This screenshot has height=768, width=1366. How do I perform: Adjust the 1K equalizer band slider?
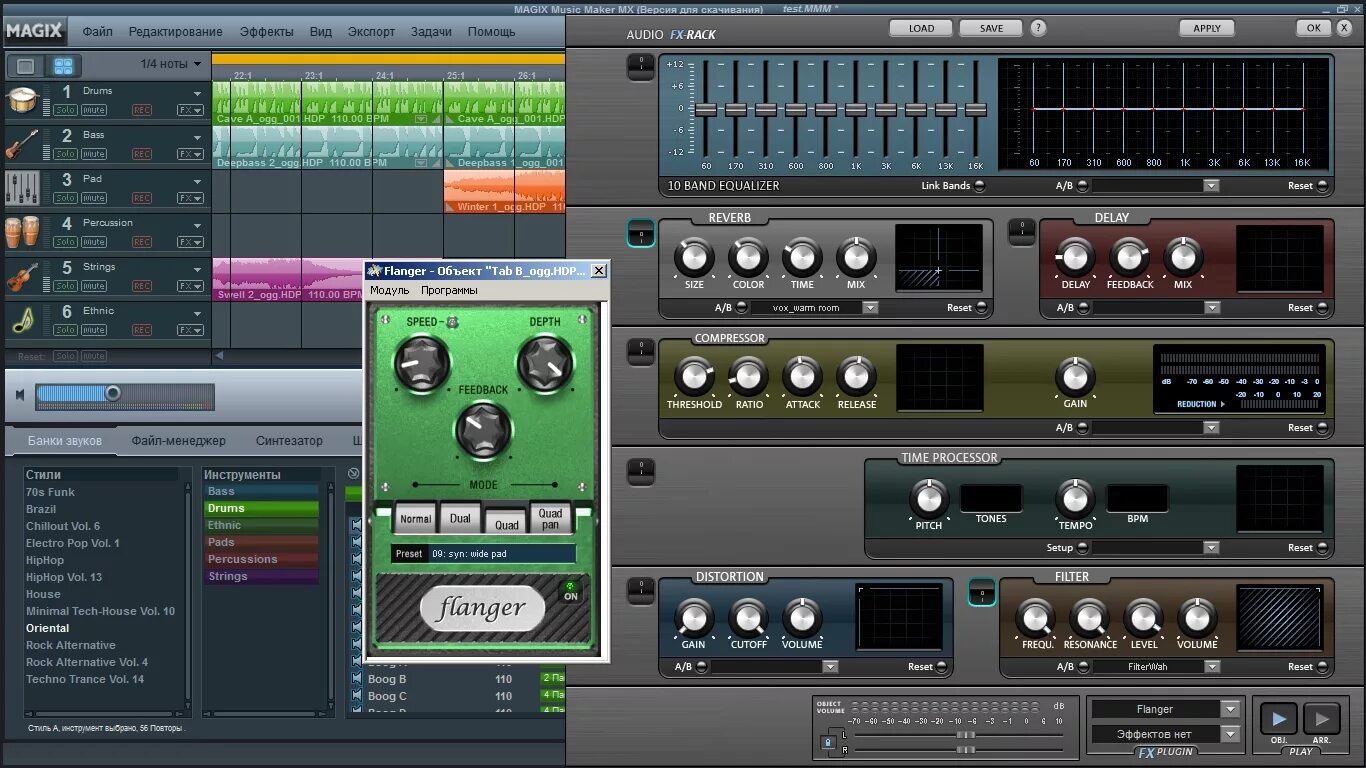pos(856,109)
